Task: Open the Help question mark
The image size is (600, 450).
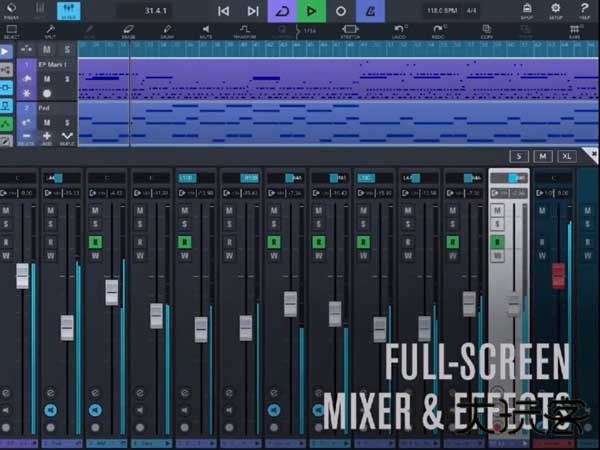Action: pyautogui.click(x=584, y=10)
